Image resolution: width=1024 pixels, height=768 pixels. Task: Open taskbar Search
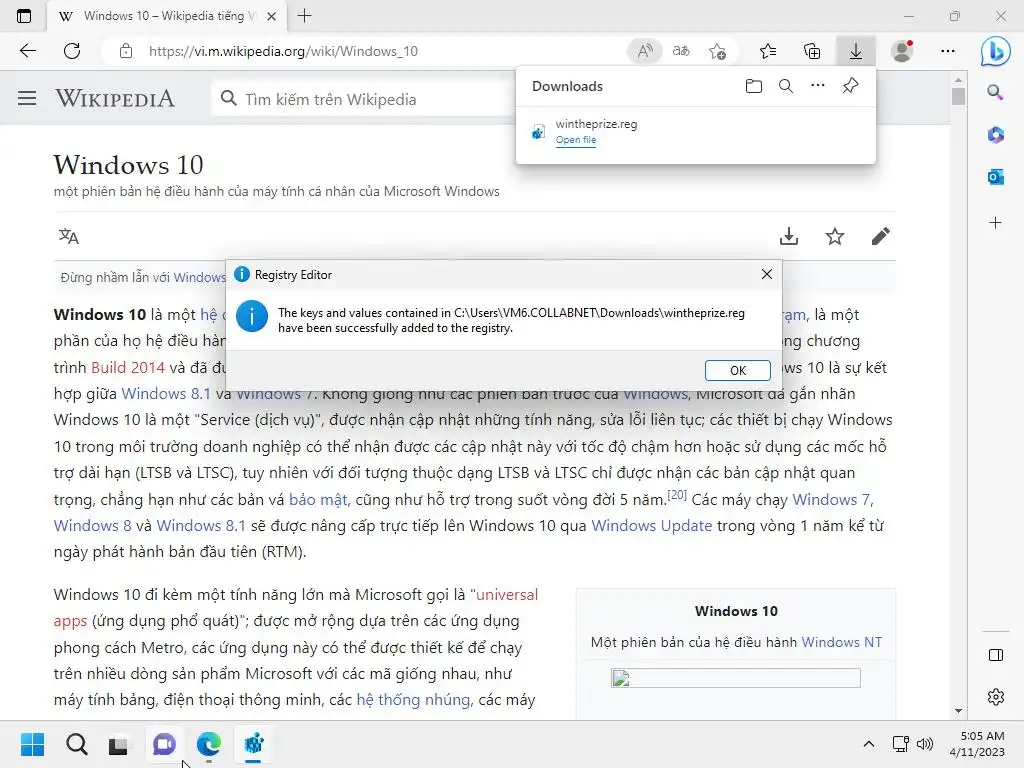(76, 744)
